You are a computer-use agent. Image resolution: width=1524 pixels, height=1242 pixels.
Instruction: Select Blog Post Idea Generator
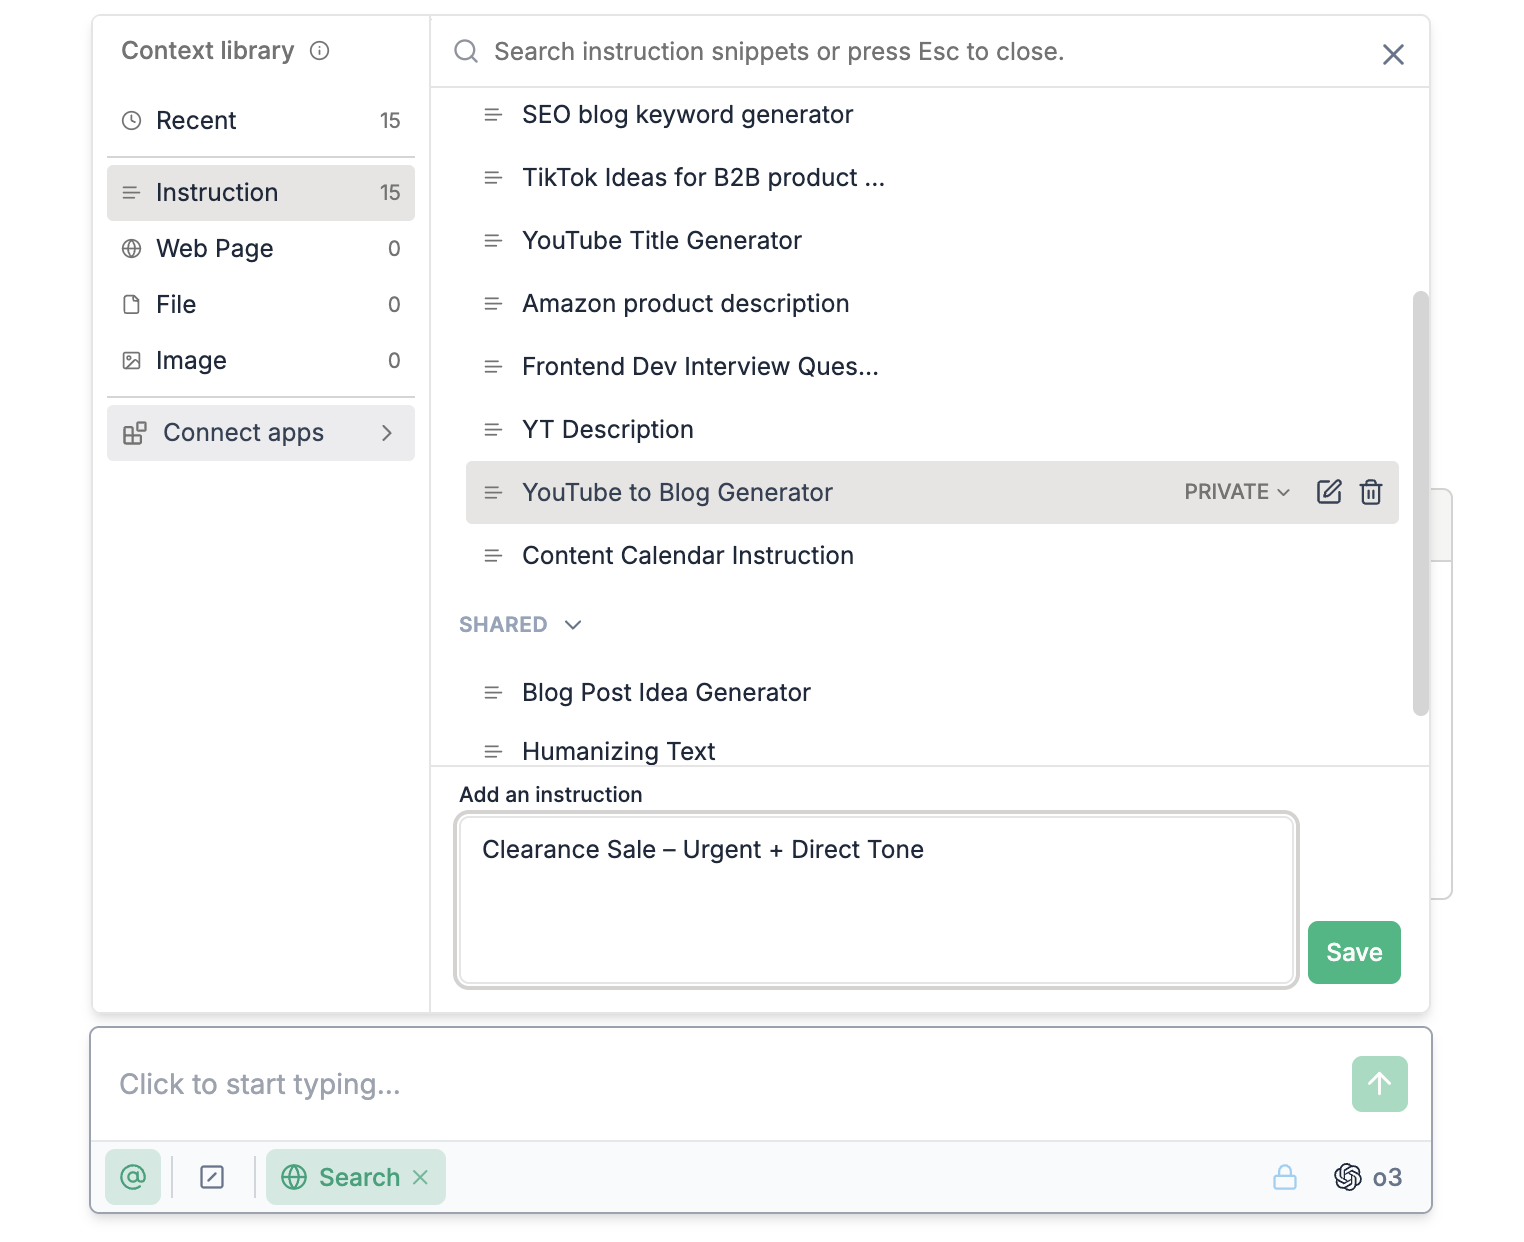tap(932, 693)
